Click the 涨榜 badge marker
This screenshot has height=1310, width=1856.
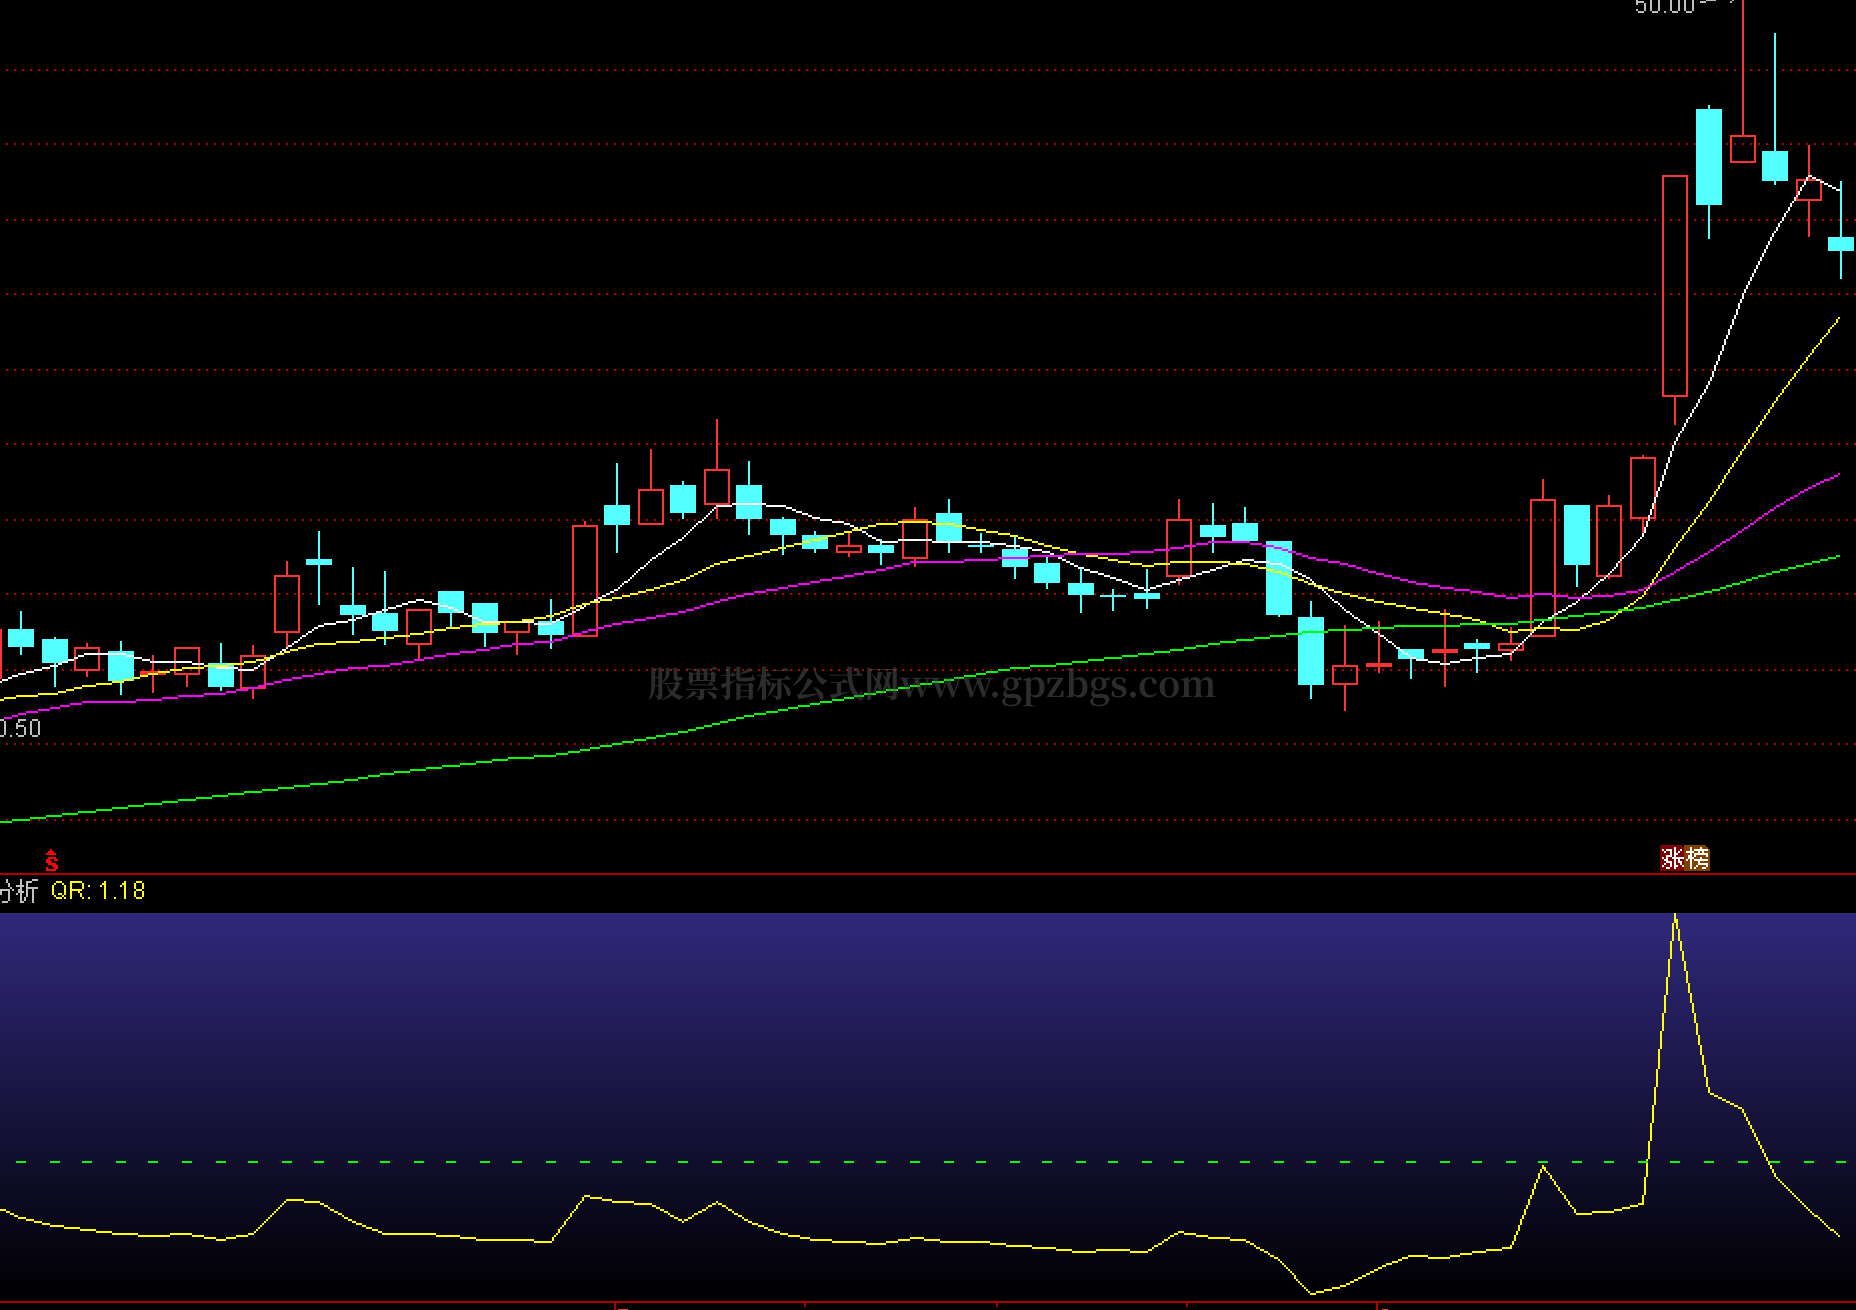1685,858
